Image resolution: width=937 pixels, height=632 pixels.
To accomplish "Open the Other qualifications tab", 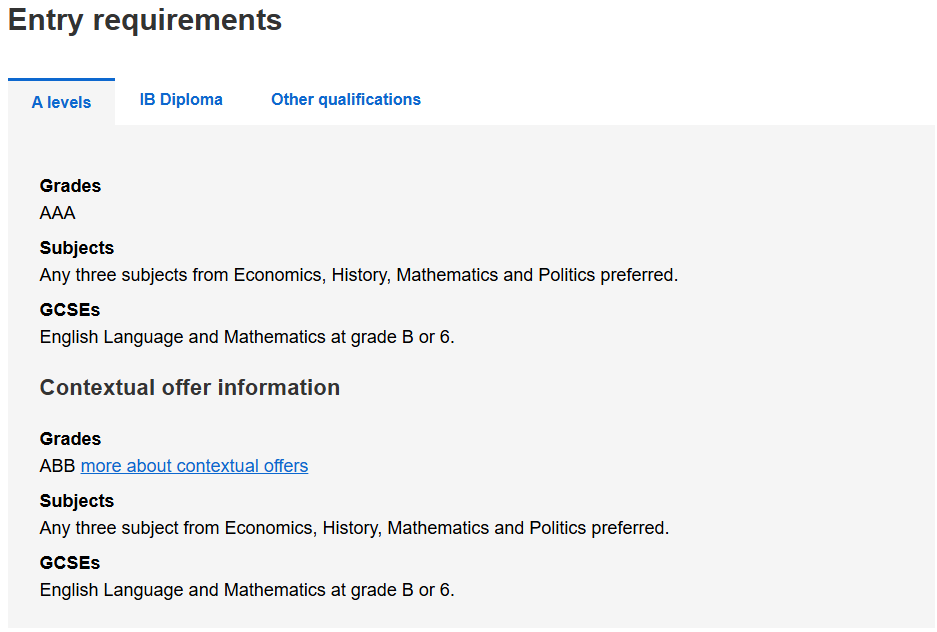I will tap(346, 100).
